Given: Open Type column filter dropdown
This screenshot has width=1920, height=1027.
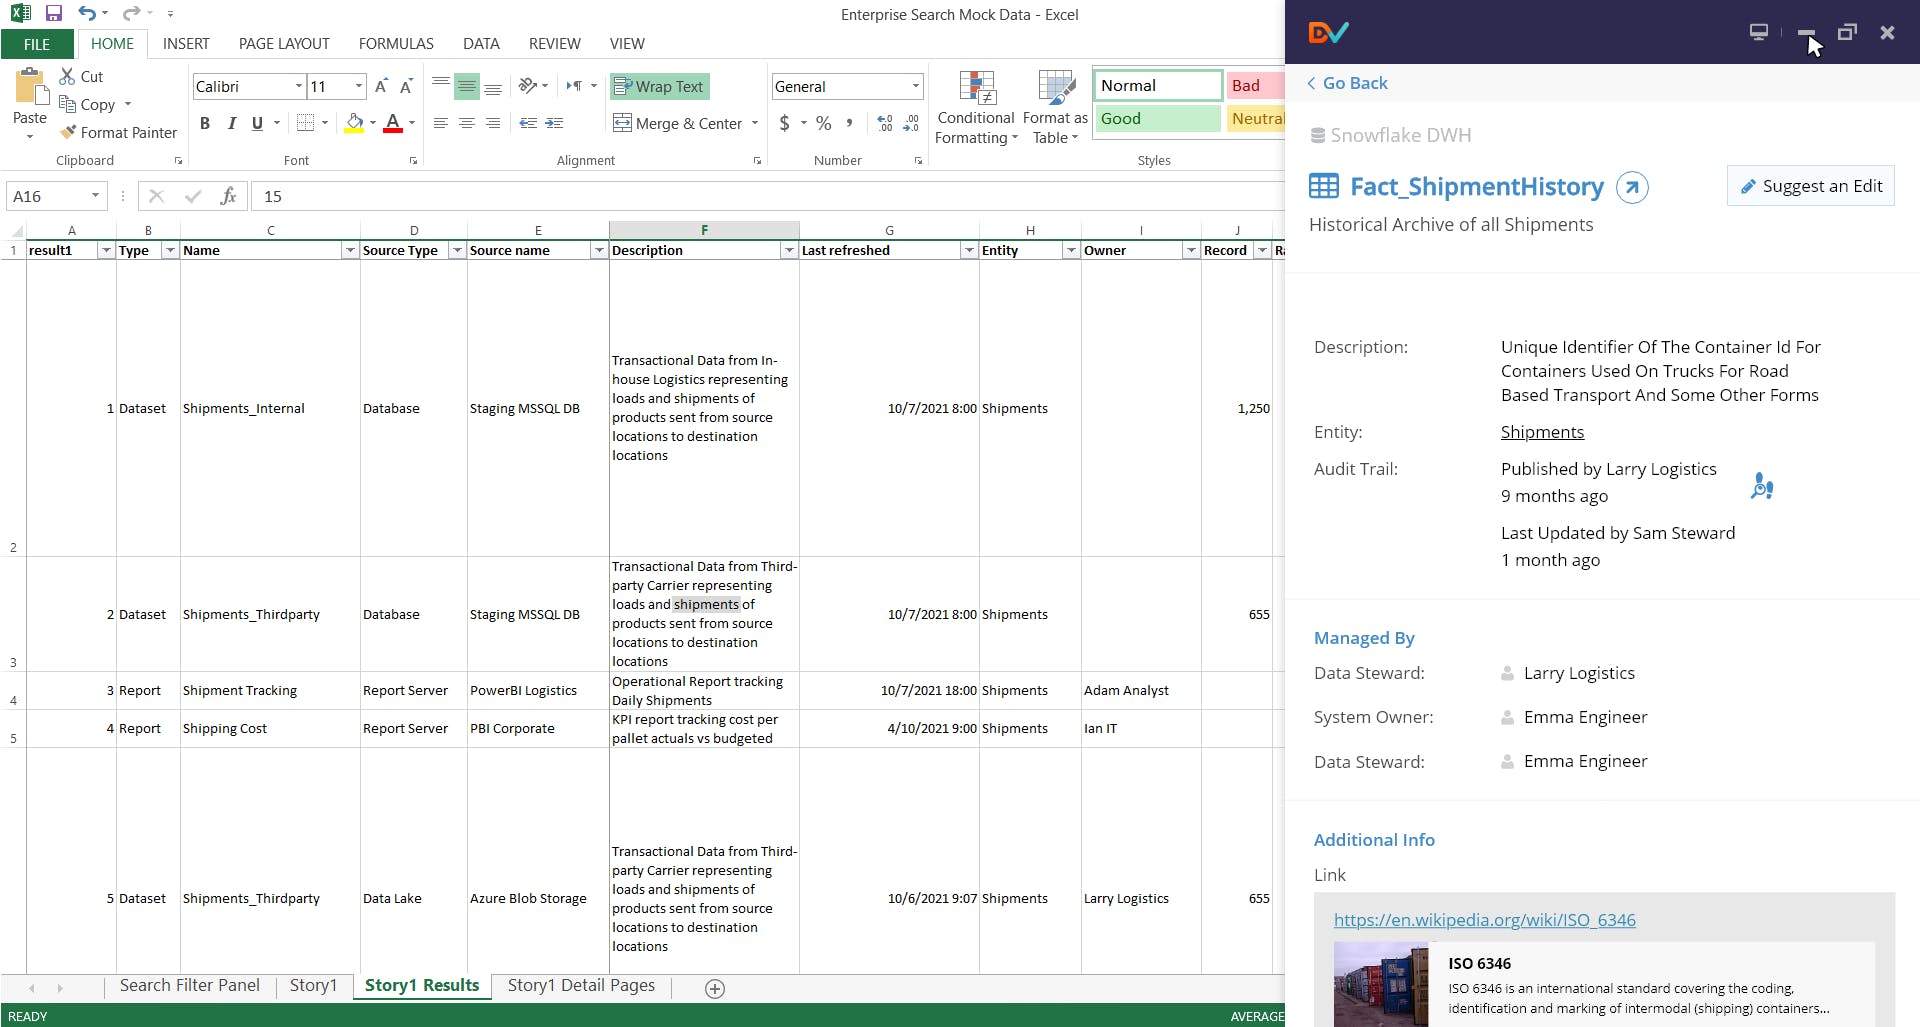Looking at the screenshot, I should click(x=170, y=250).
